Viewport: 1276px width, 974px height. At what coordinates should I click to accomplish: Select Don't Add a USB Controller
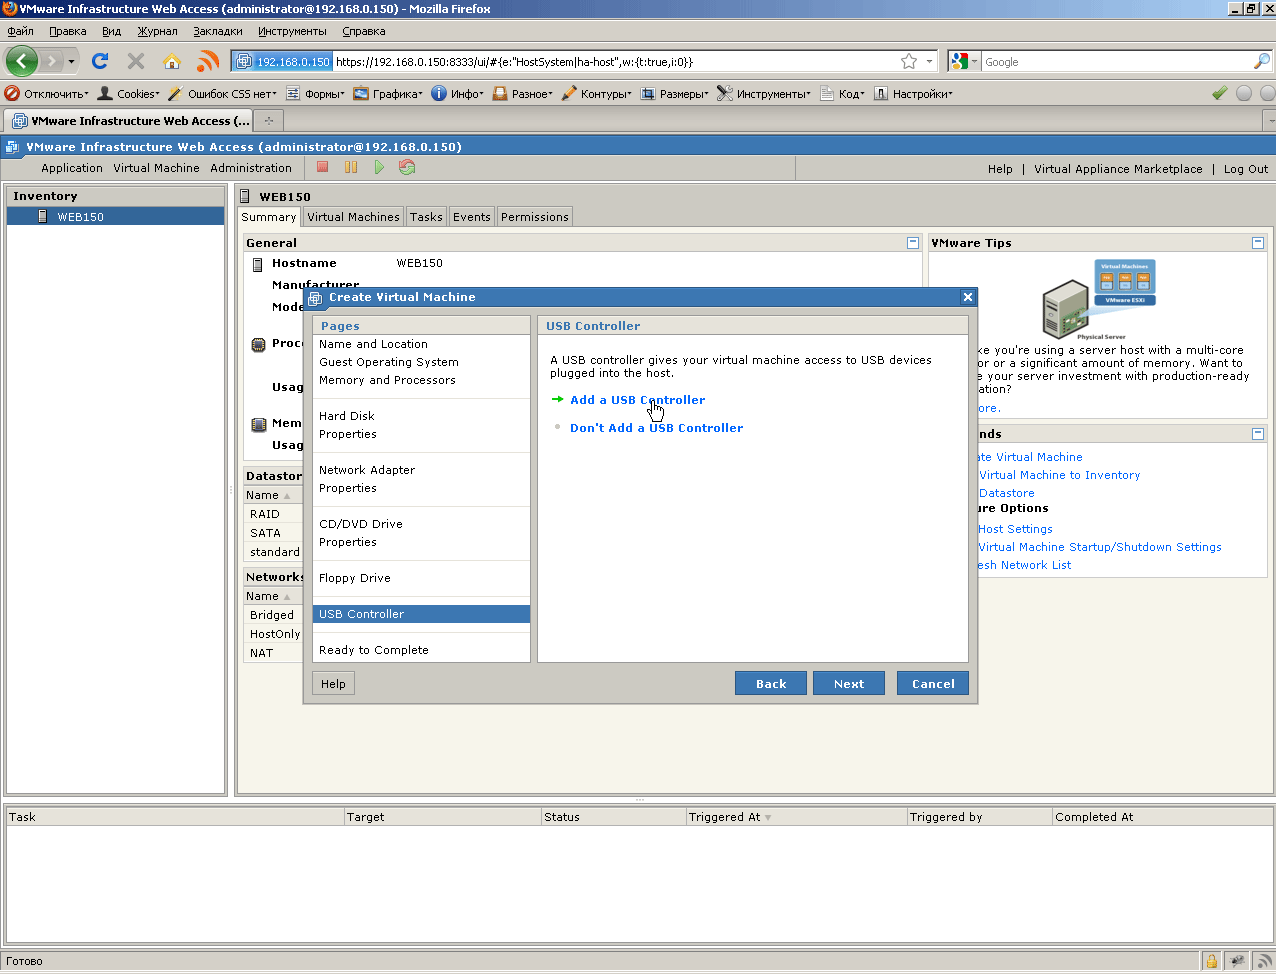click(x=656, y=428)
